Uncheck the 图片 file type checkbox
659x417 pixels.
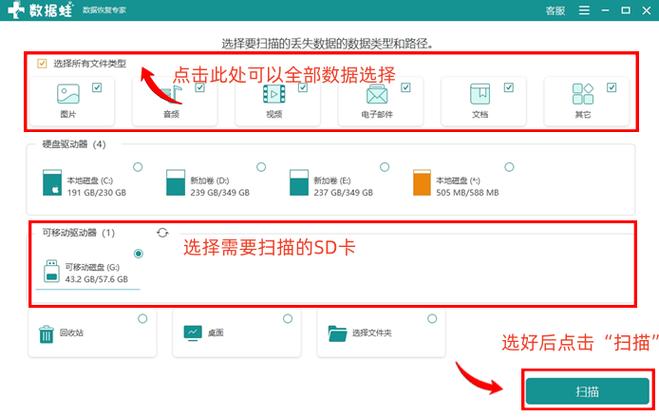pyautogui.click(x=97, y=87)
